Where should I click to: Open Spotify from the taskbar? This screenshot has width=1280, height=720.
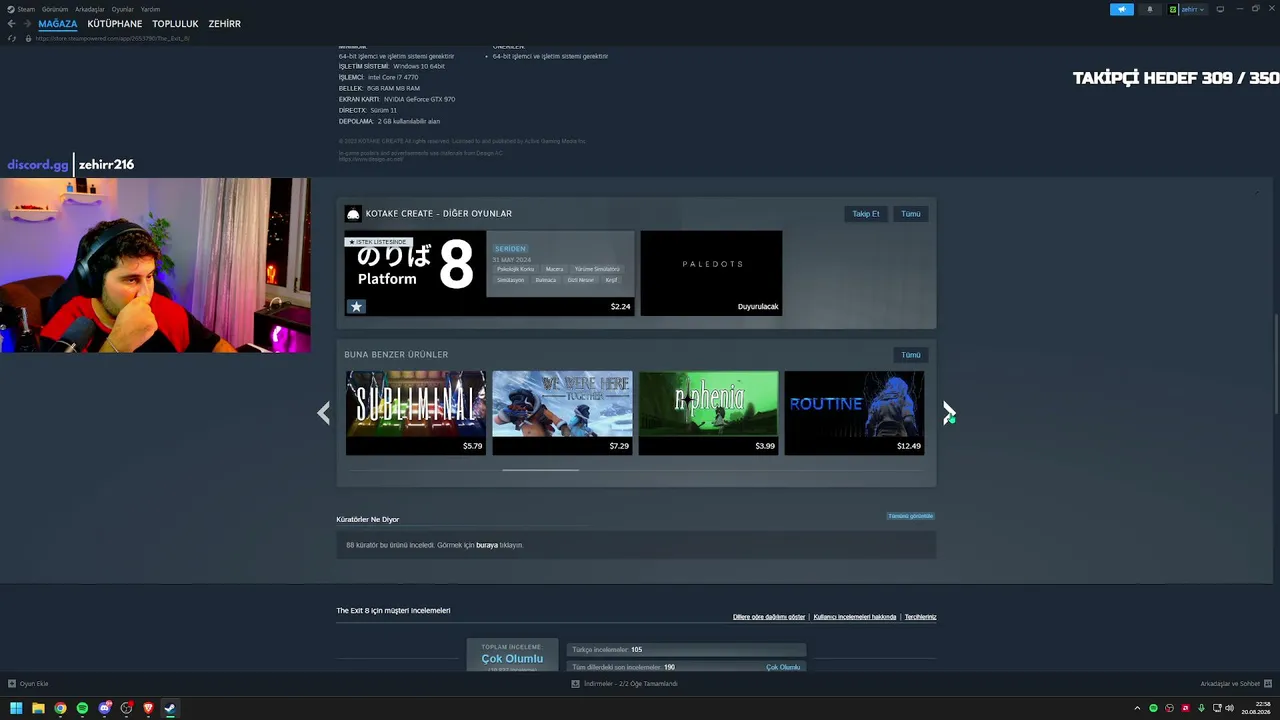pyautogui.click(x=82, y=708)
